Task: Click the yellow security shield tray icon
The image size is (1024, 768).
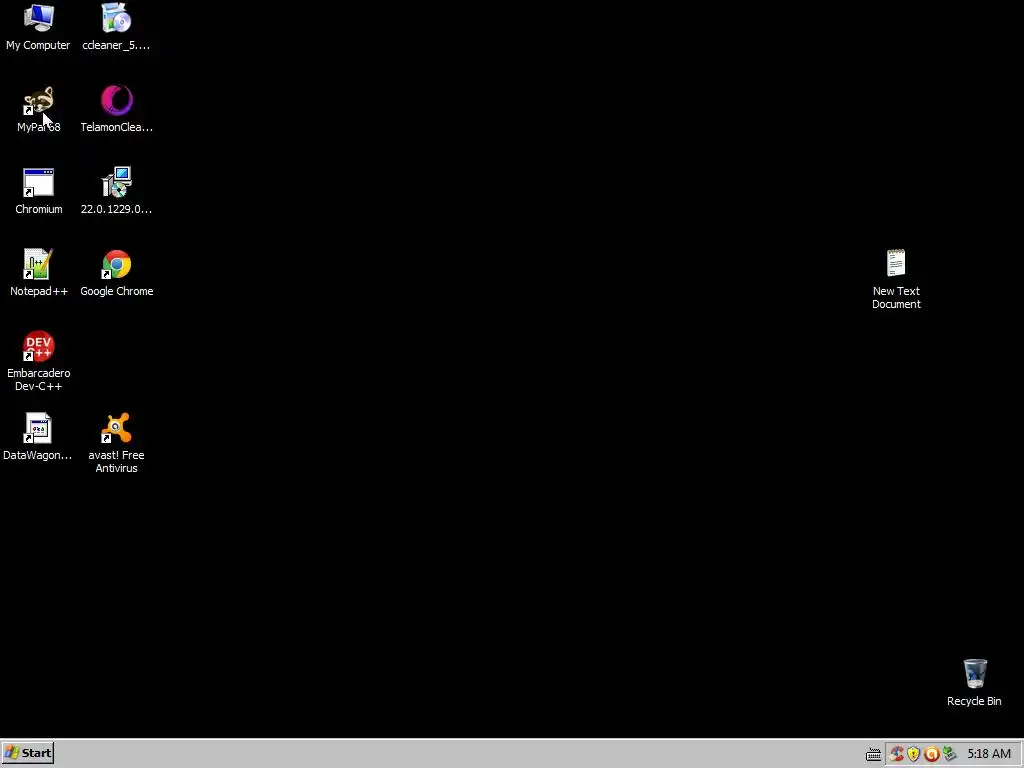Action: (914, 754)
